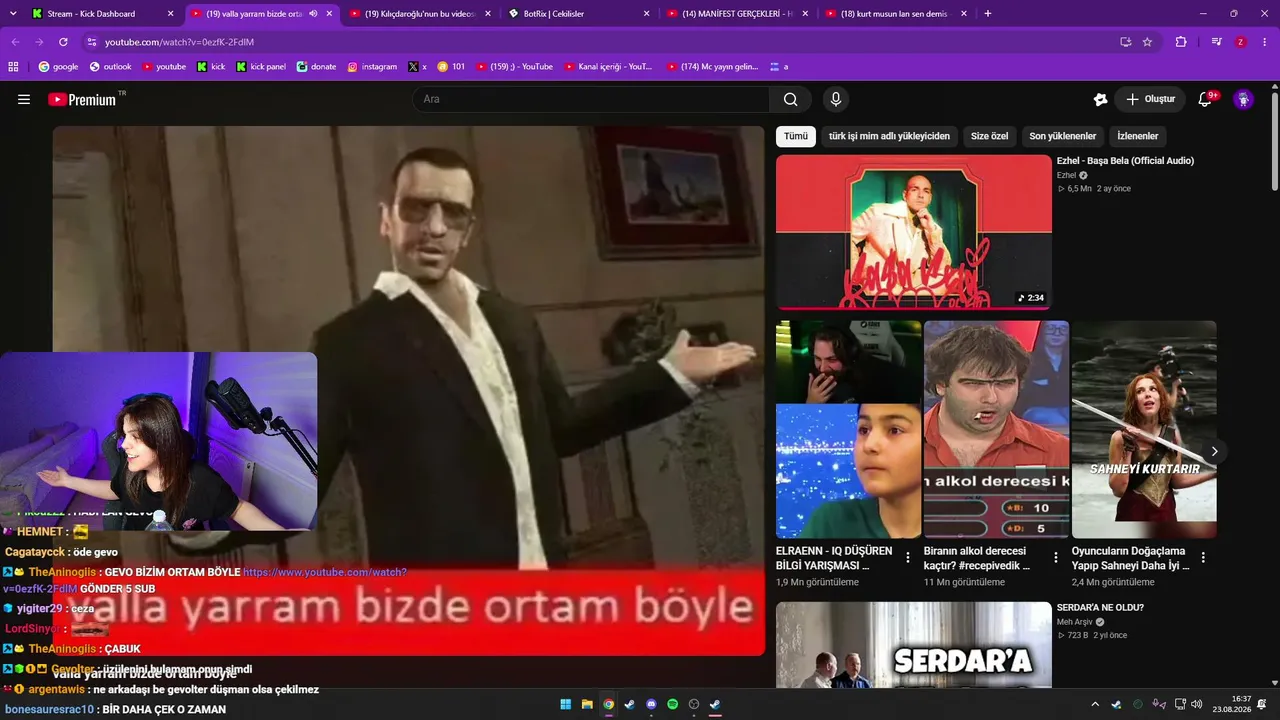Close the BotRix Cekilisler tab
Image resolution: width=1280 pixels, height=720 pixels.
tap(647, 14)
